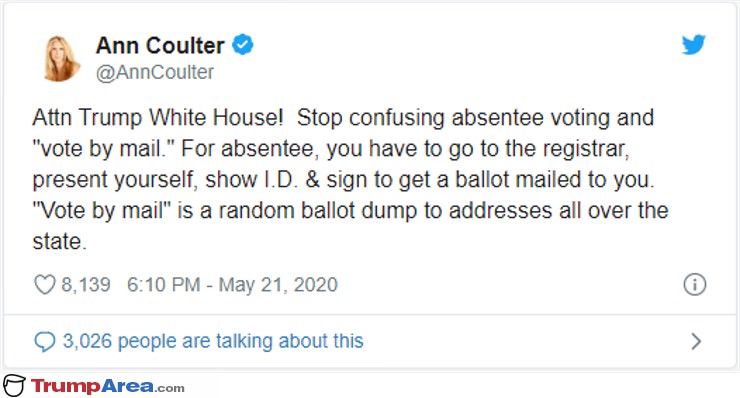Click the 'Attn Trump White House!' text
The image size is (740, 398).
(158, 118)
